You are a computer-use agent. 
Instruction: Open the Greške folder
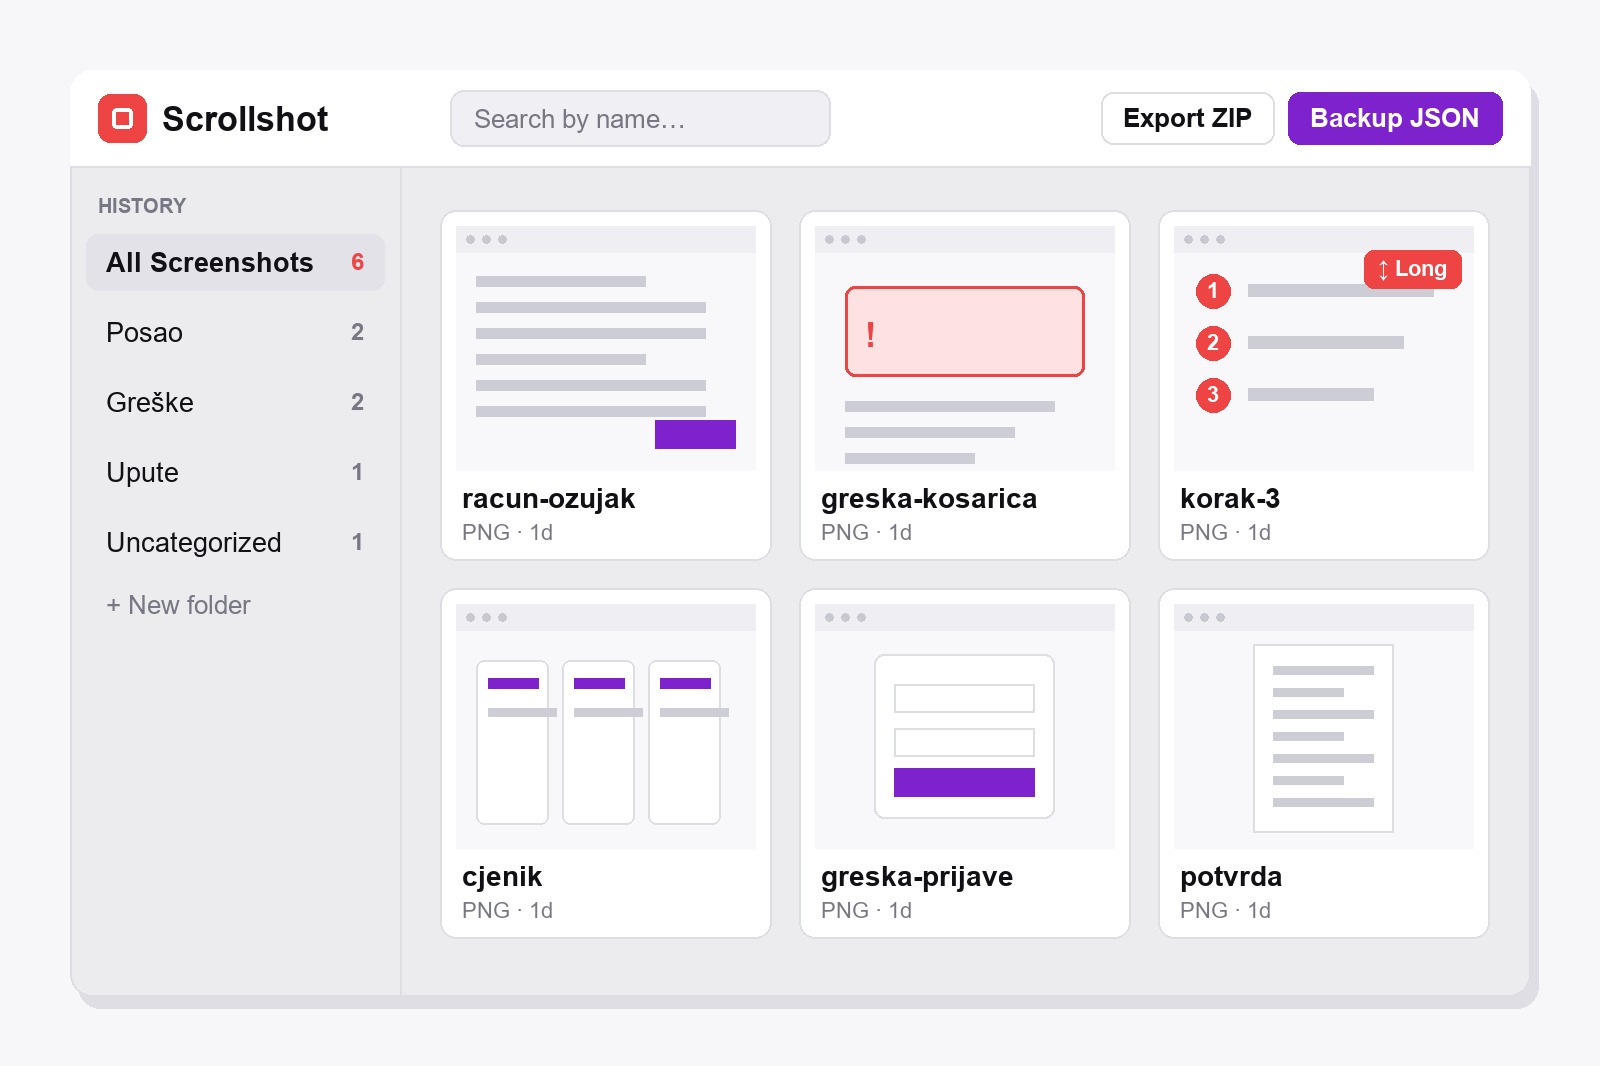click(x=235, y=402)
